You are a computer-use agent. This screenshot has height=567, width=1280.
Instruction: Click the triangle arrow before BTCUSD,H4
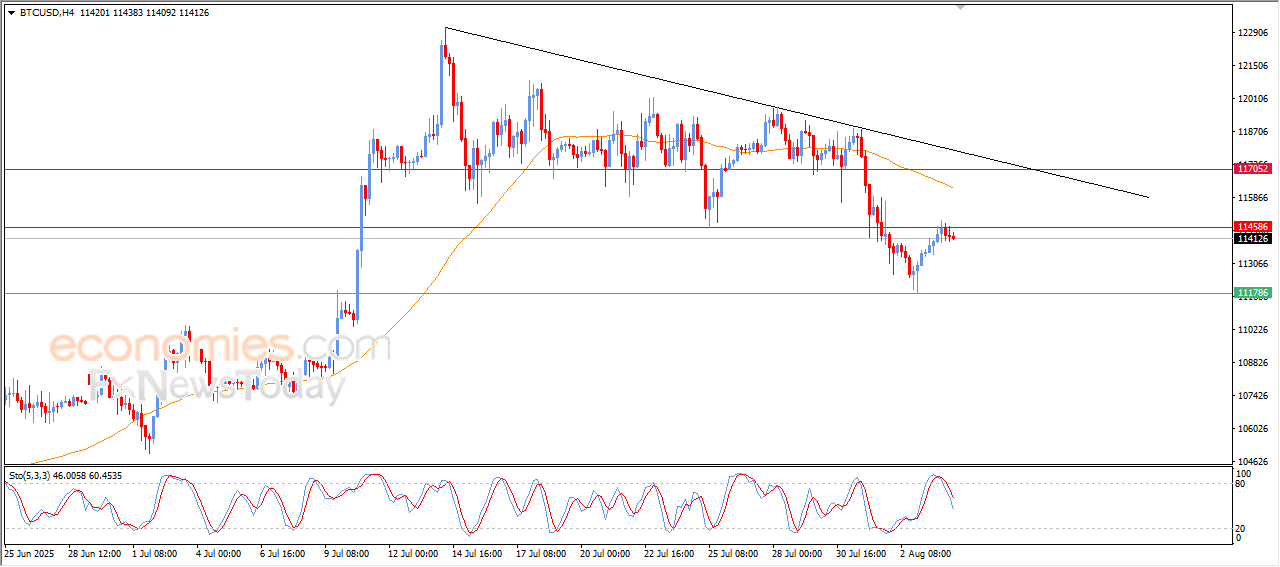[x=11, y=12]
